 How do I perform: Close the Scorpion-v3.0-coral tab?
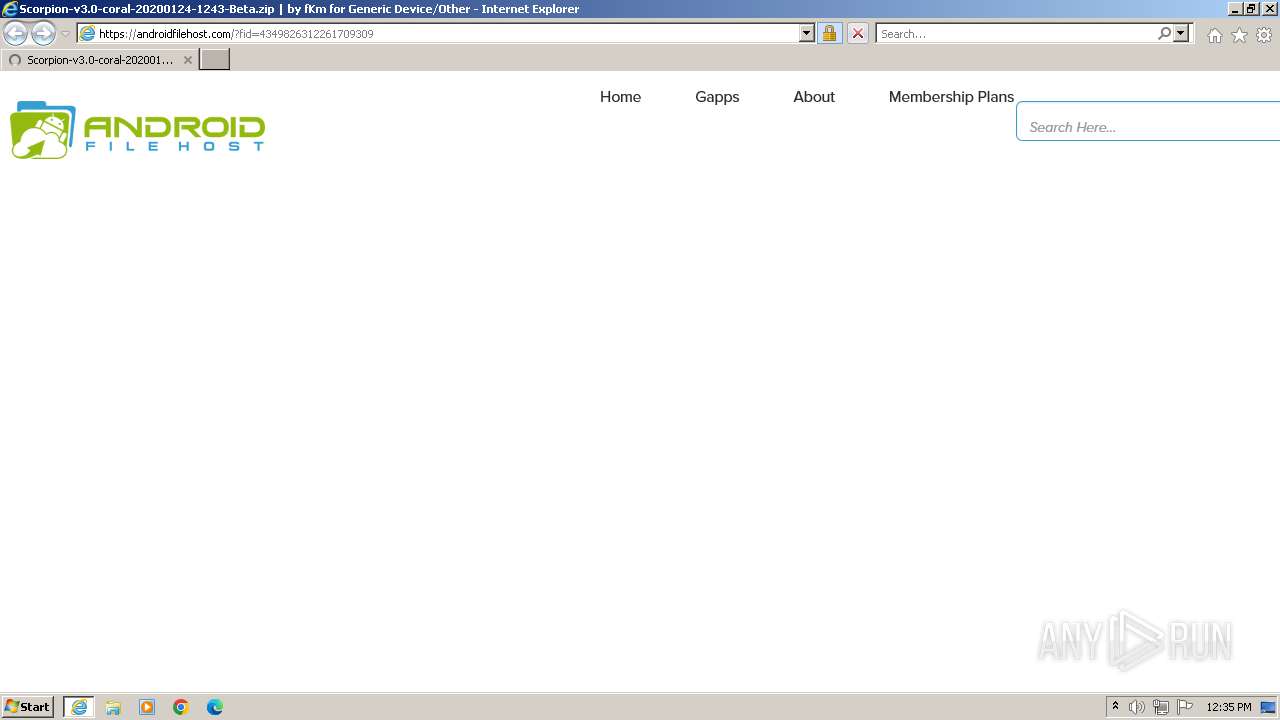click(x=187, y=60)
